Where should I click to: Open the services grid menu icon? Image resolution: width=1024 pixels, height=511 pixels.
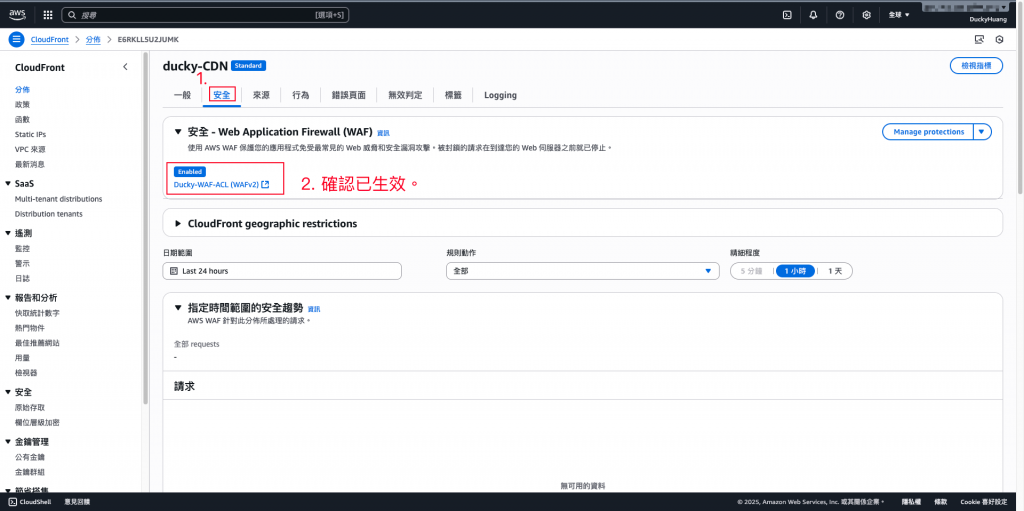point(48,14)
